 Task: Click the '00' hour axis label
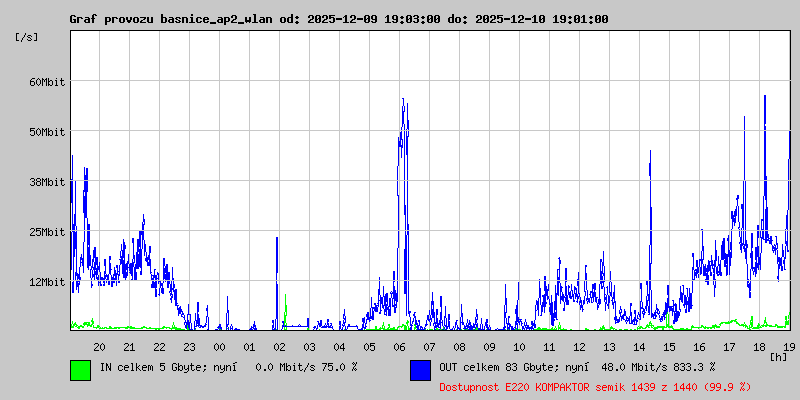[x=219, y=347]
